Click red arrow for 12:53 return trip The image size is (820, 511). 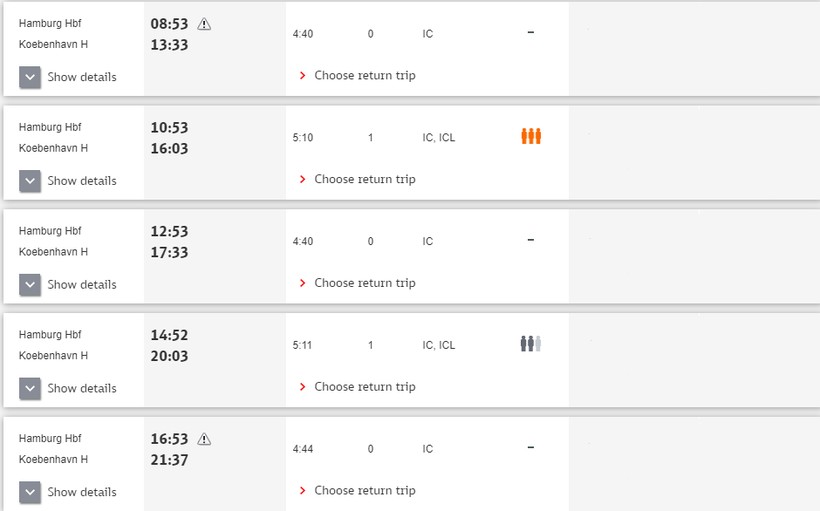[303, 283]
